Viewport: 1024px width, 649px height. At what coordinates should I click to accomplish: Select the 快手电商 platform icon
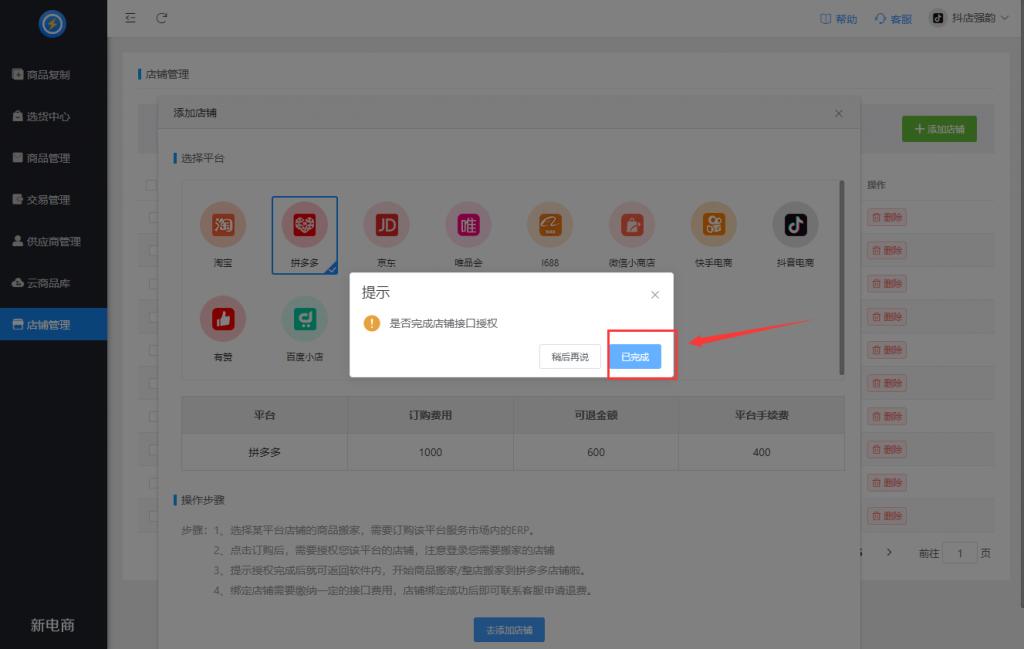(x=713, y=224)
